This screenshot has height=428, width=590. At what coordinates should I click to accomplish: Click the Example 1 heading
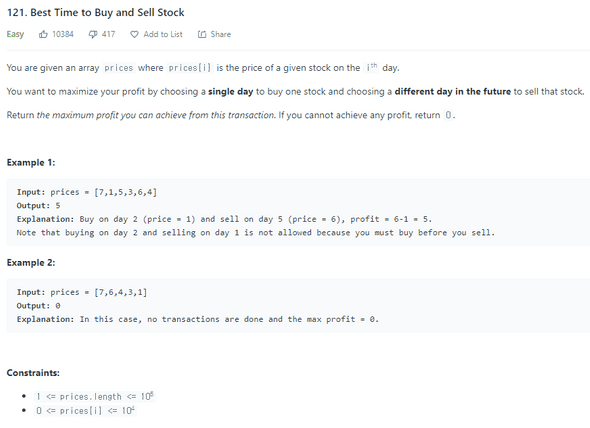pyautogui.click(x=31, y=163)
